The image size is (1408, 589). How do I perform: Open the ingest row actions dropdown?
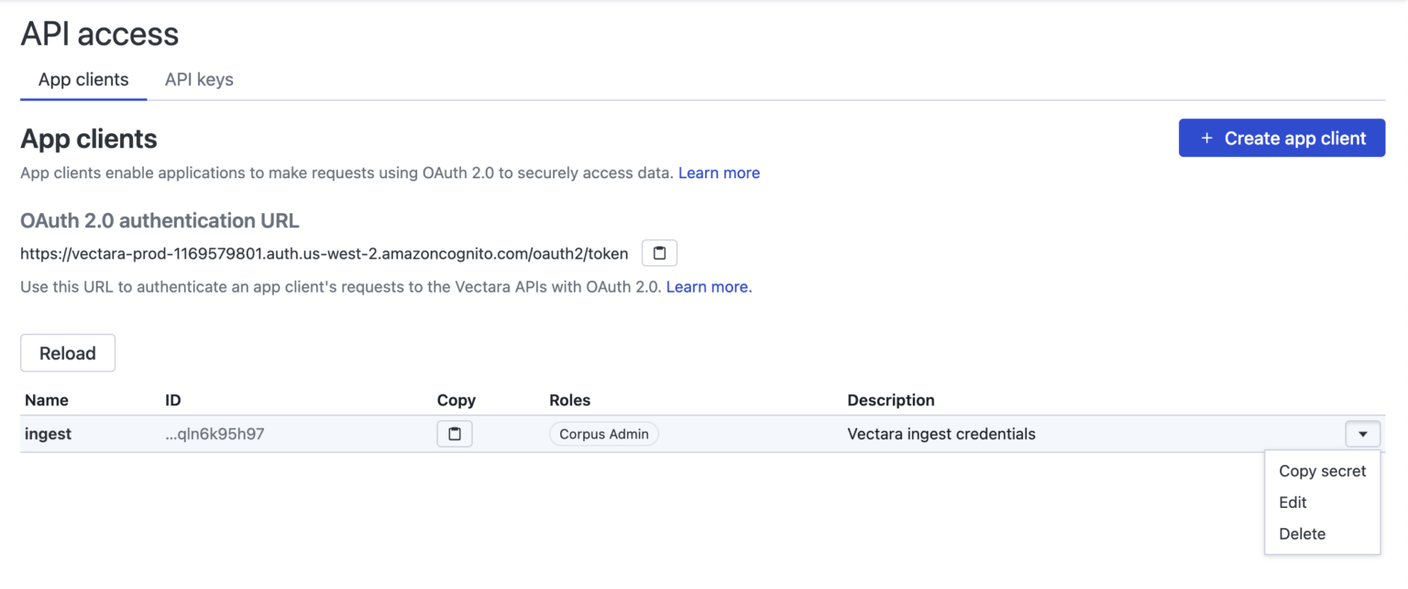1362,434
